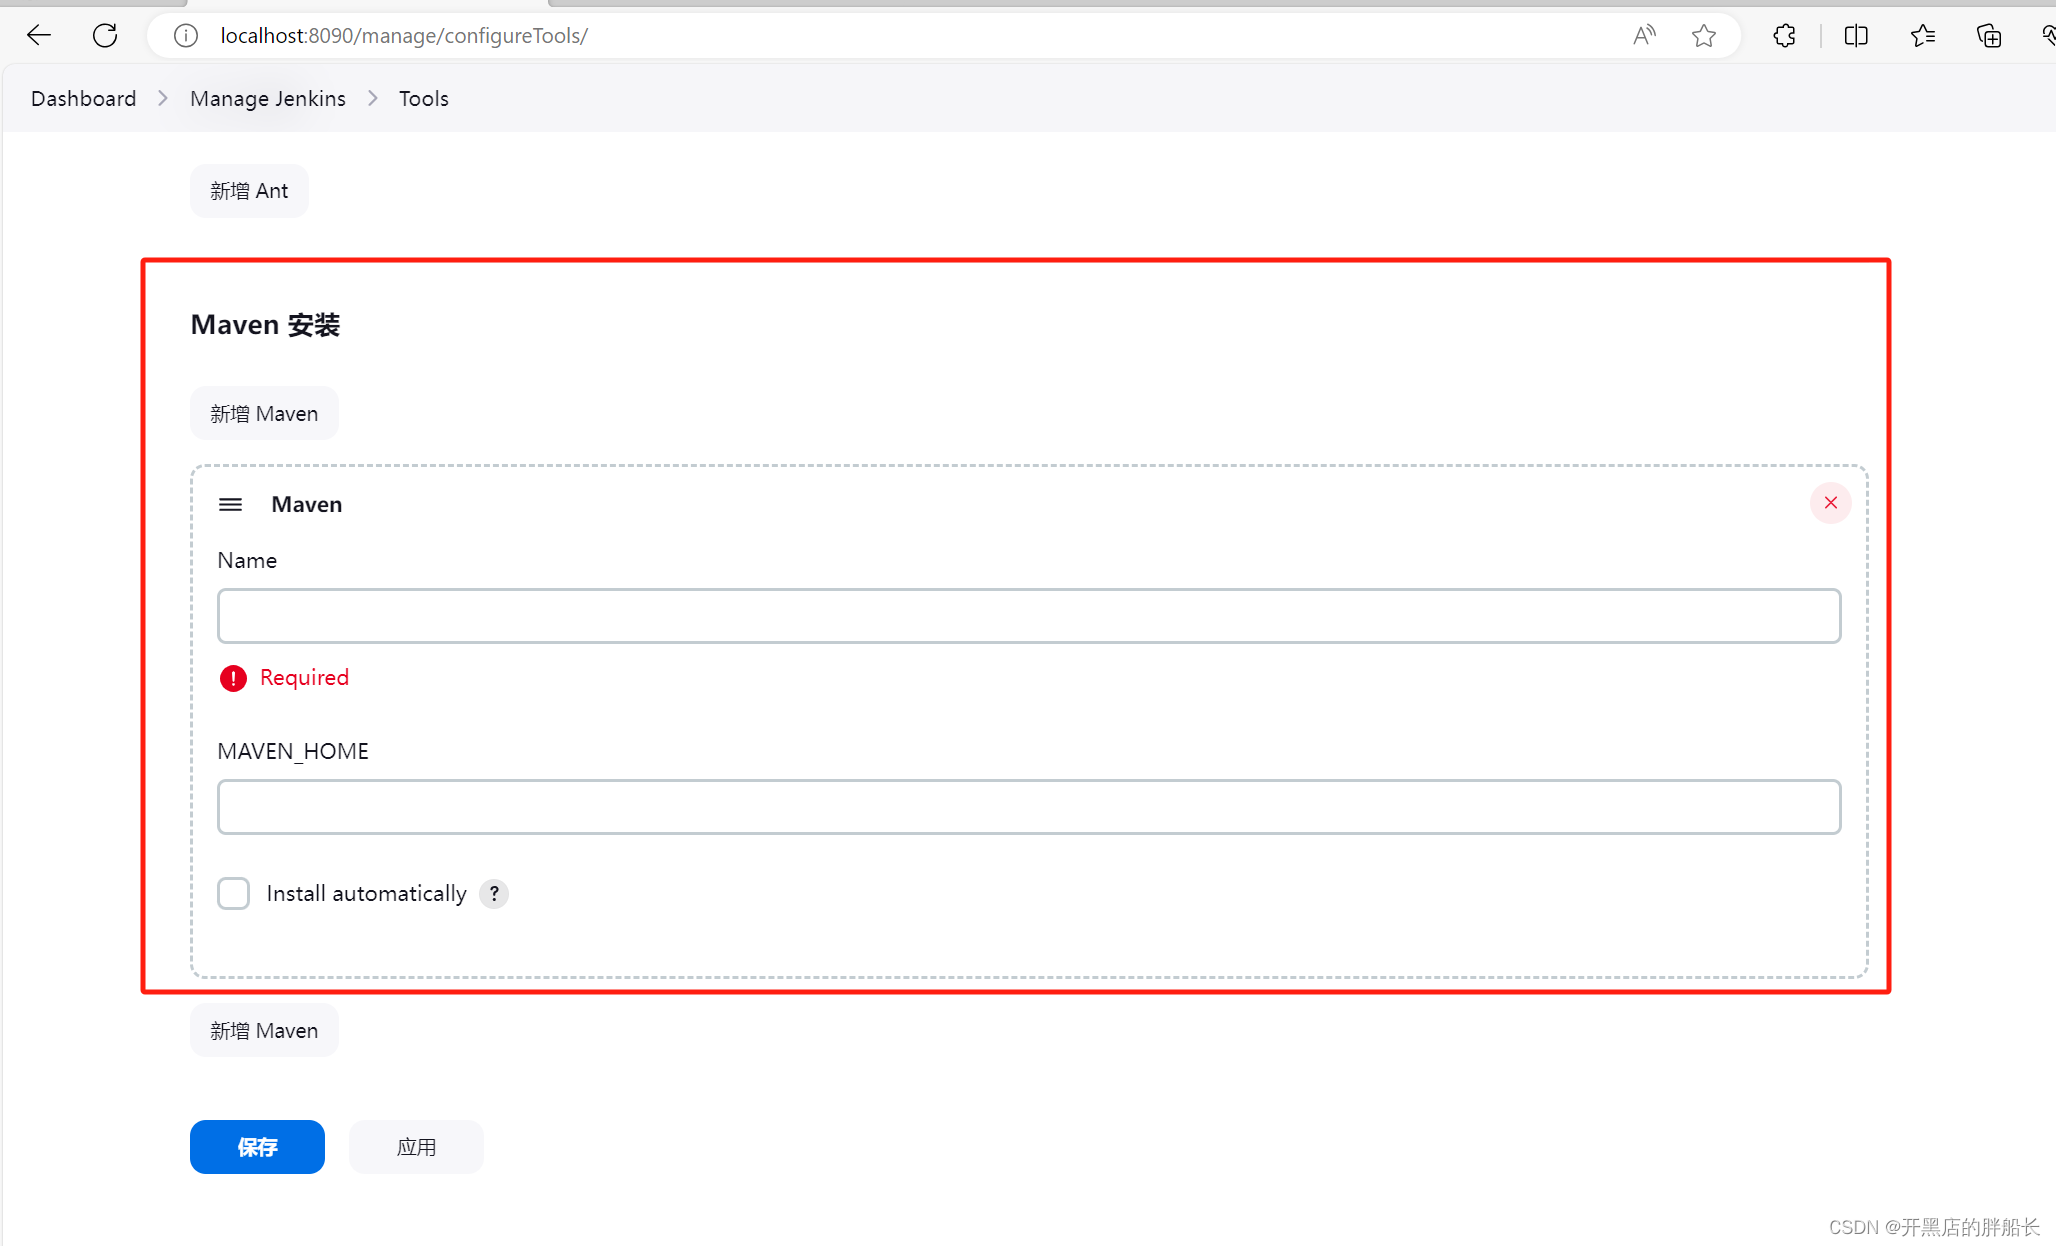Viewport: 2056px width, 1246px height.
Task: View site information icon in address bar
Action: point(186,36)
